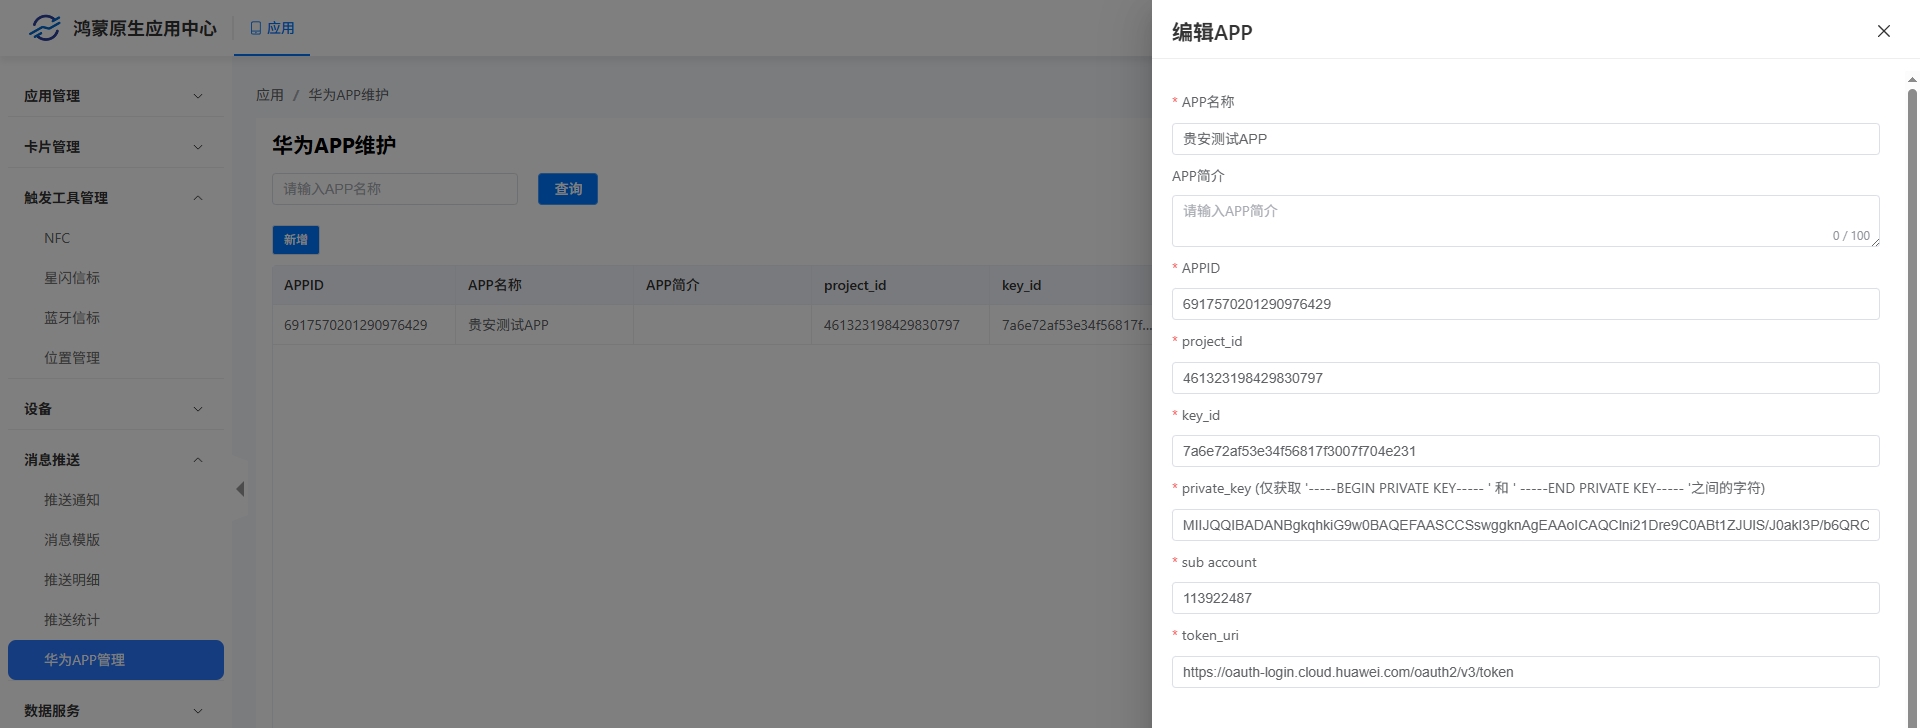The image size is (1920, 728).
Task: Expand the 设备 menu chevron
Action: click(x=198, y=409)
